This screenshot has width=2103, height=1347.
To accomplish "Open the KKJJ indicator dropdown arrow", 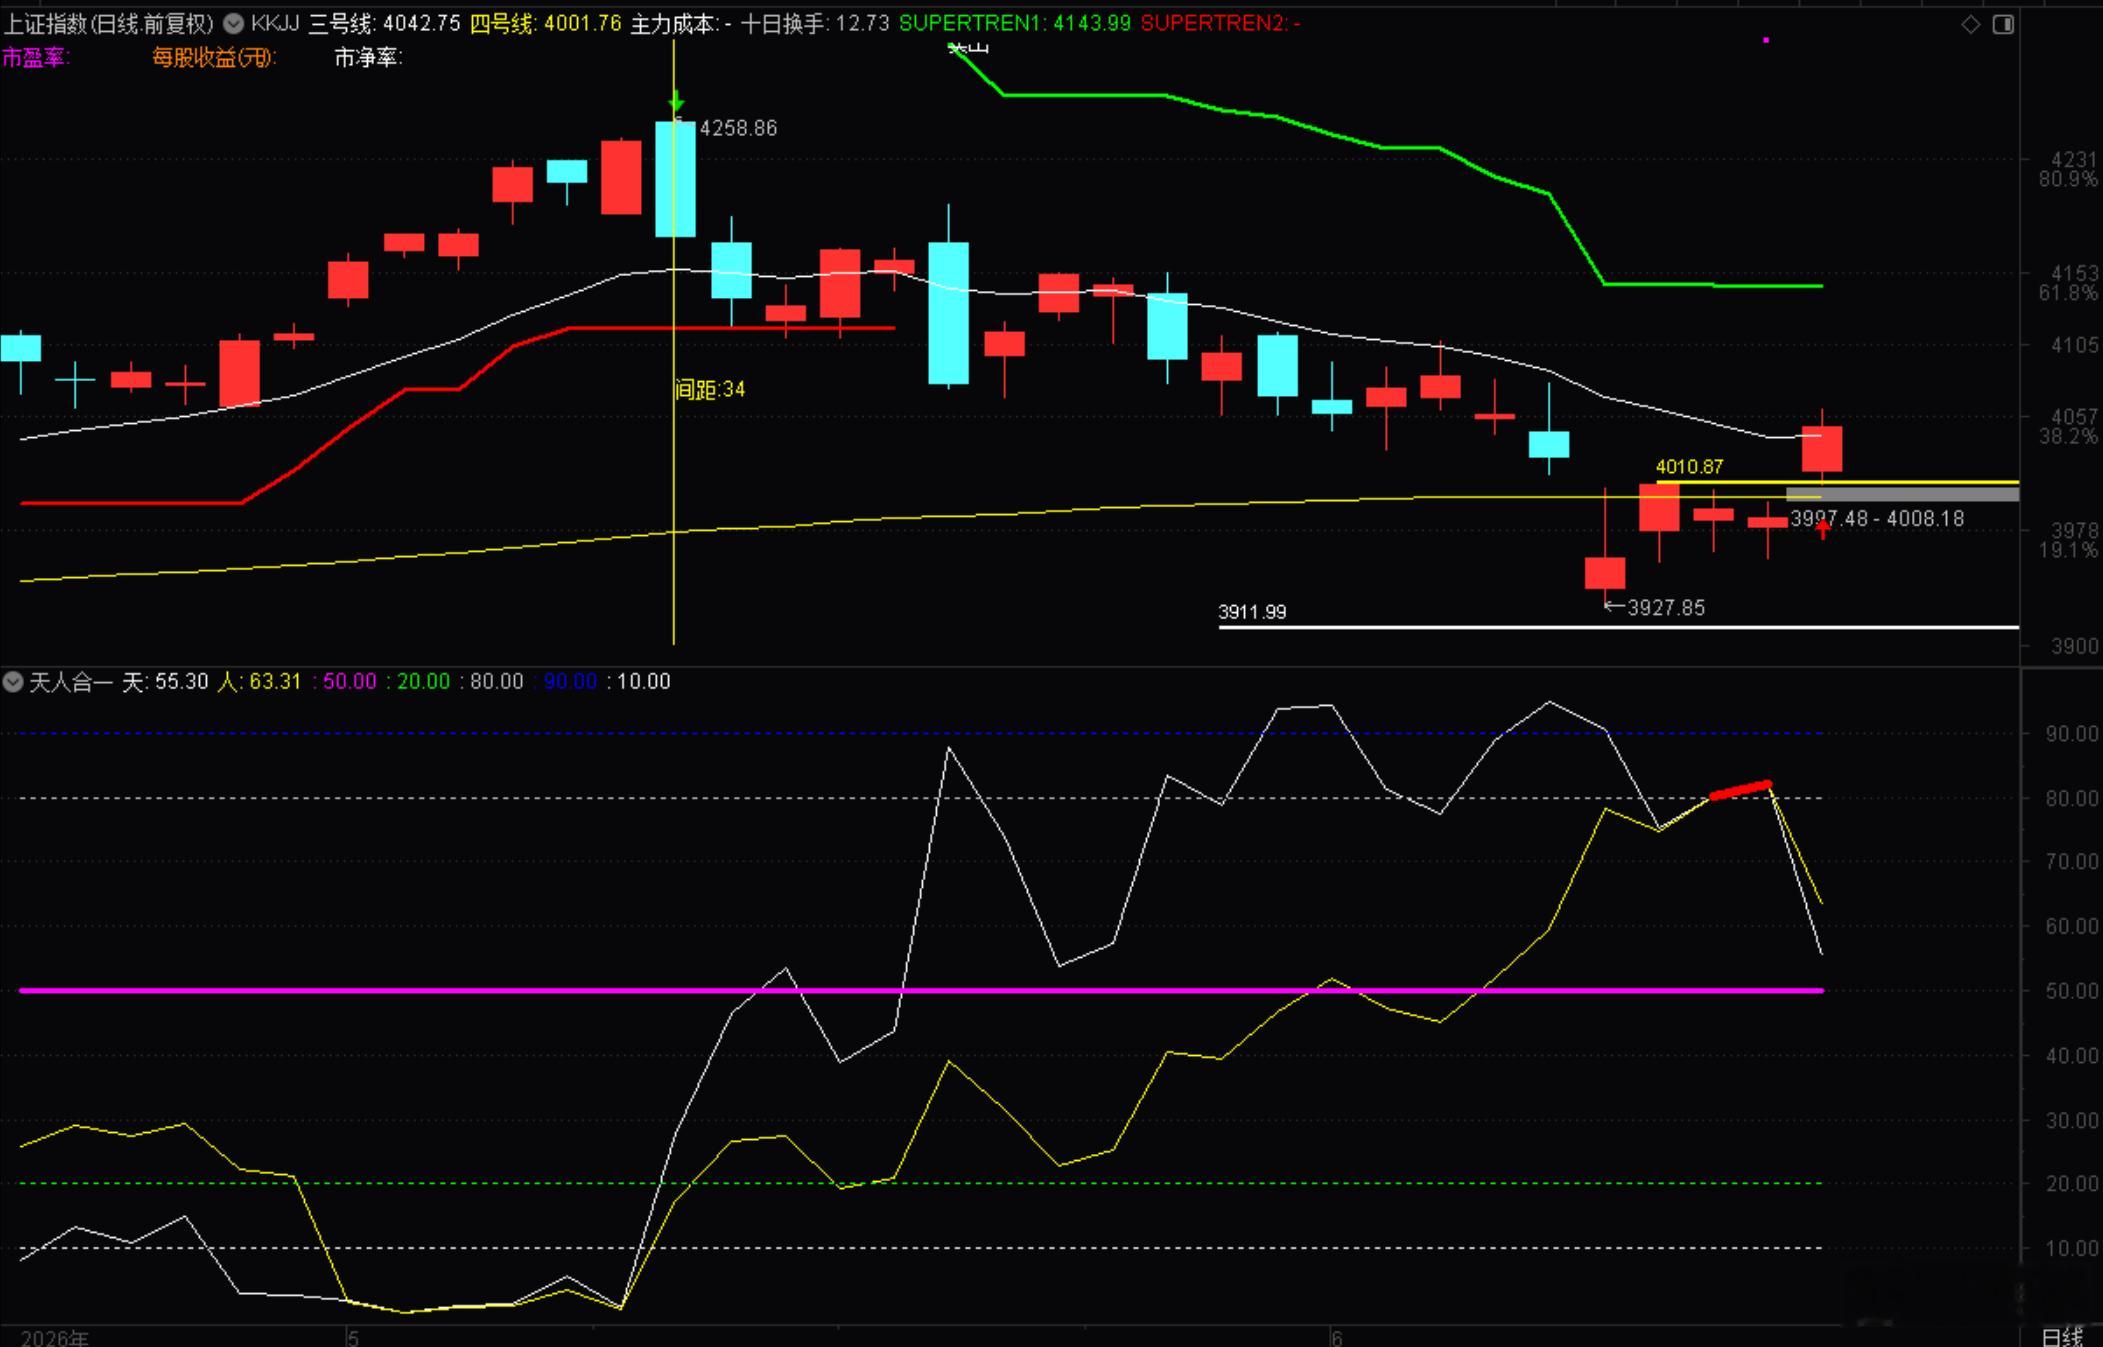I will 233,24.
